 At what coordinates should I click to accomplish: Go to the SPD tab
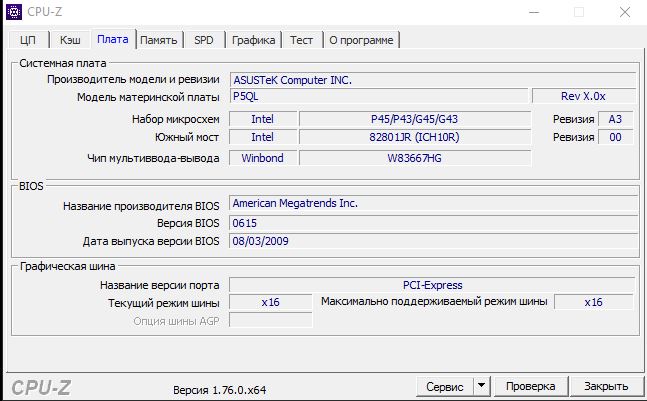click(x=204, y=40)
